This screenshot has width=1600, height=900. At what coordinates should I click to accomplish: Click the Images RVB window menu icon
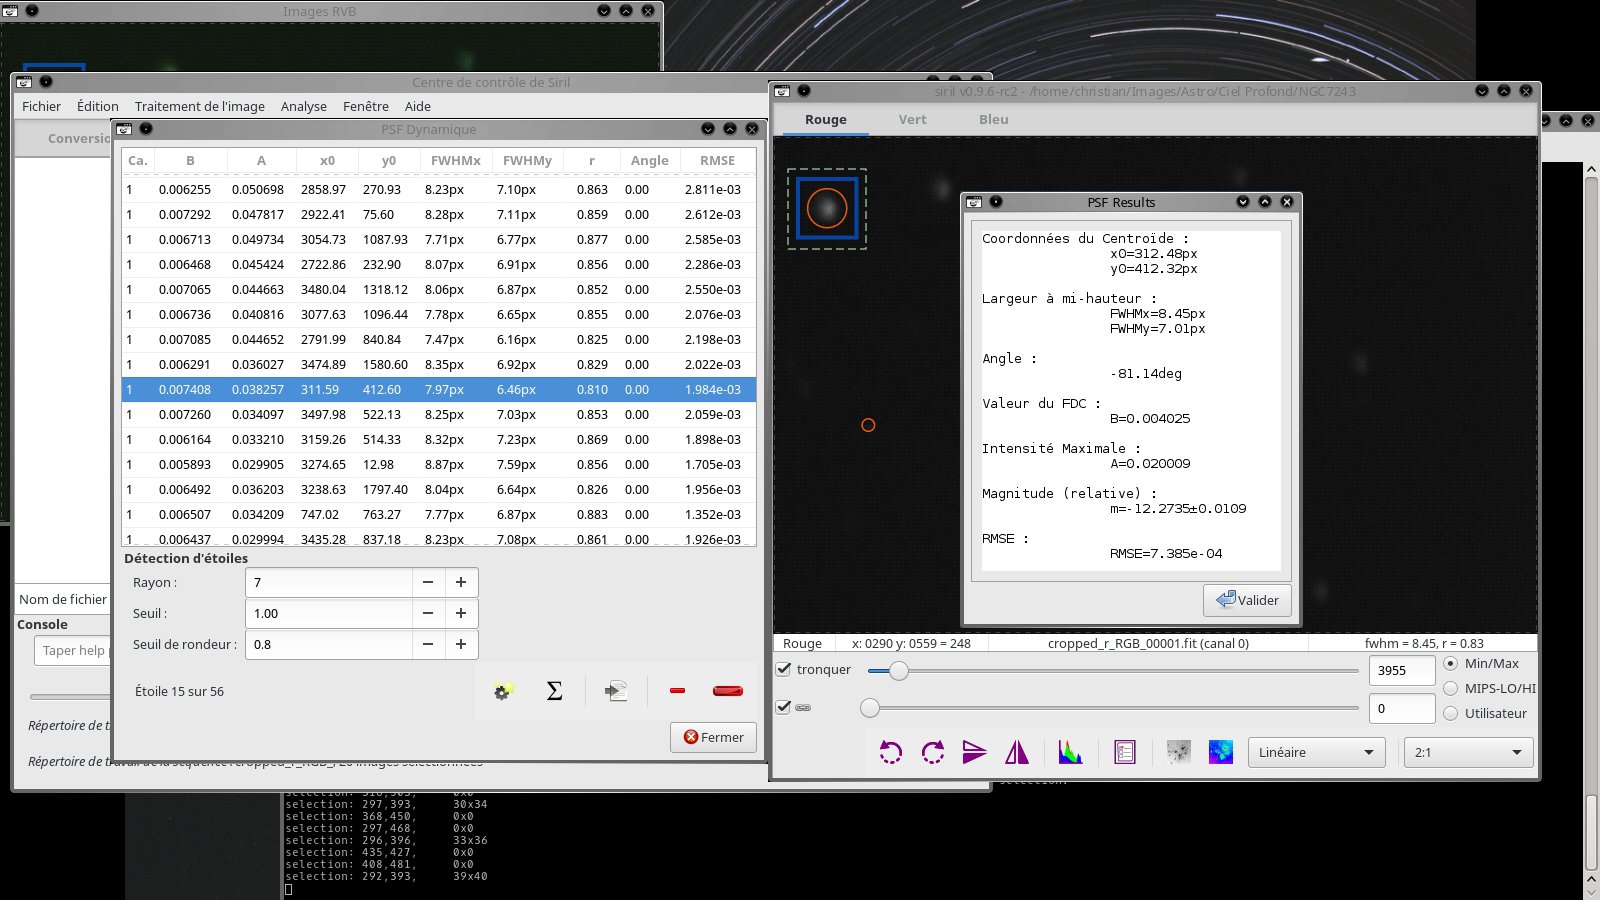click(x=10, y=11)
